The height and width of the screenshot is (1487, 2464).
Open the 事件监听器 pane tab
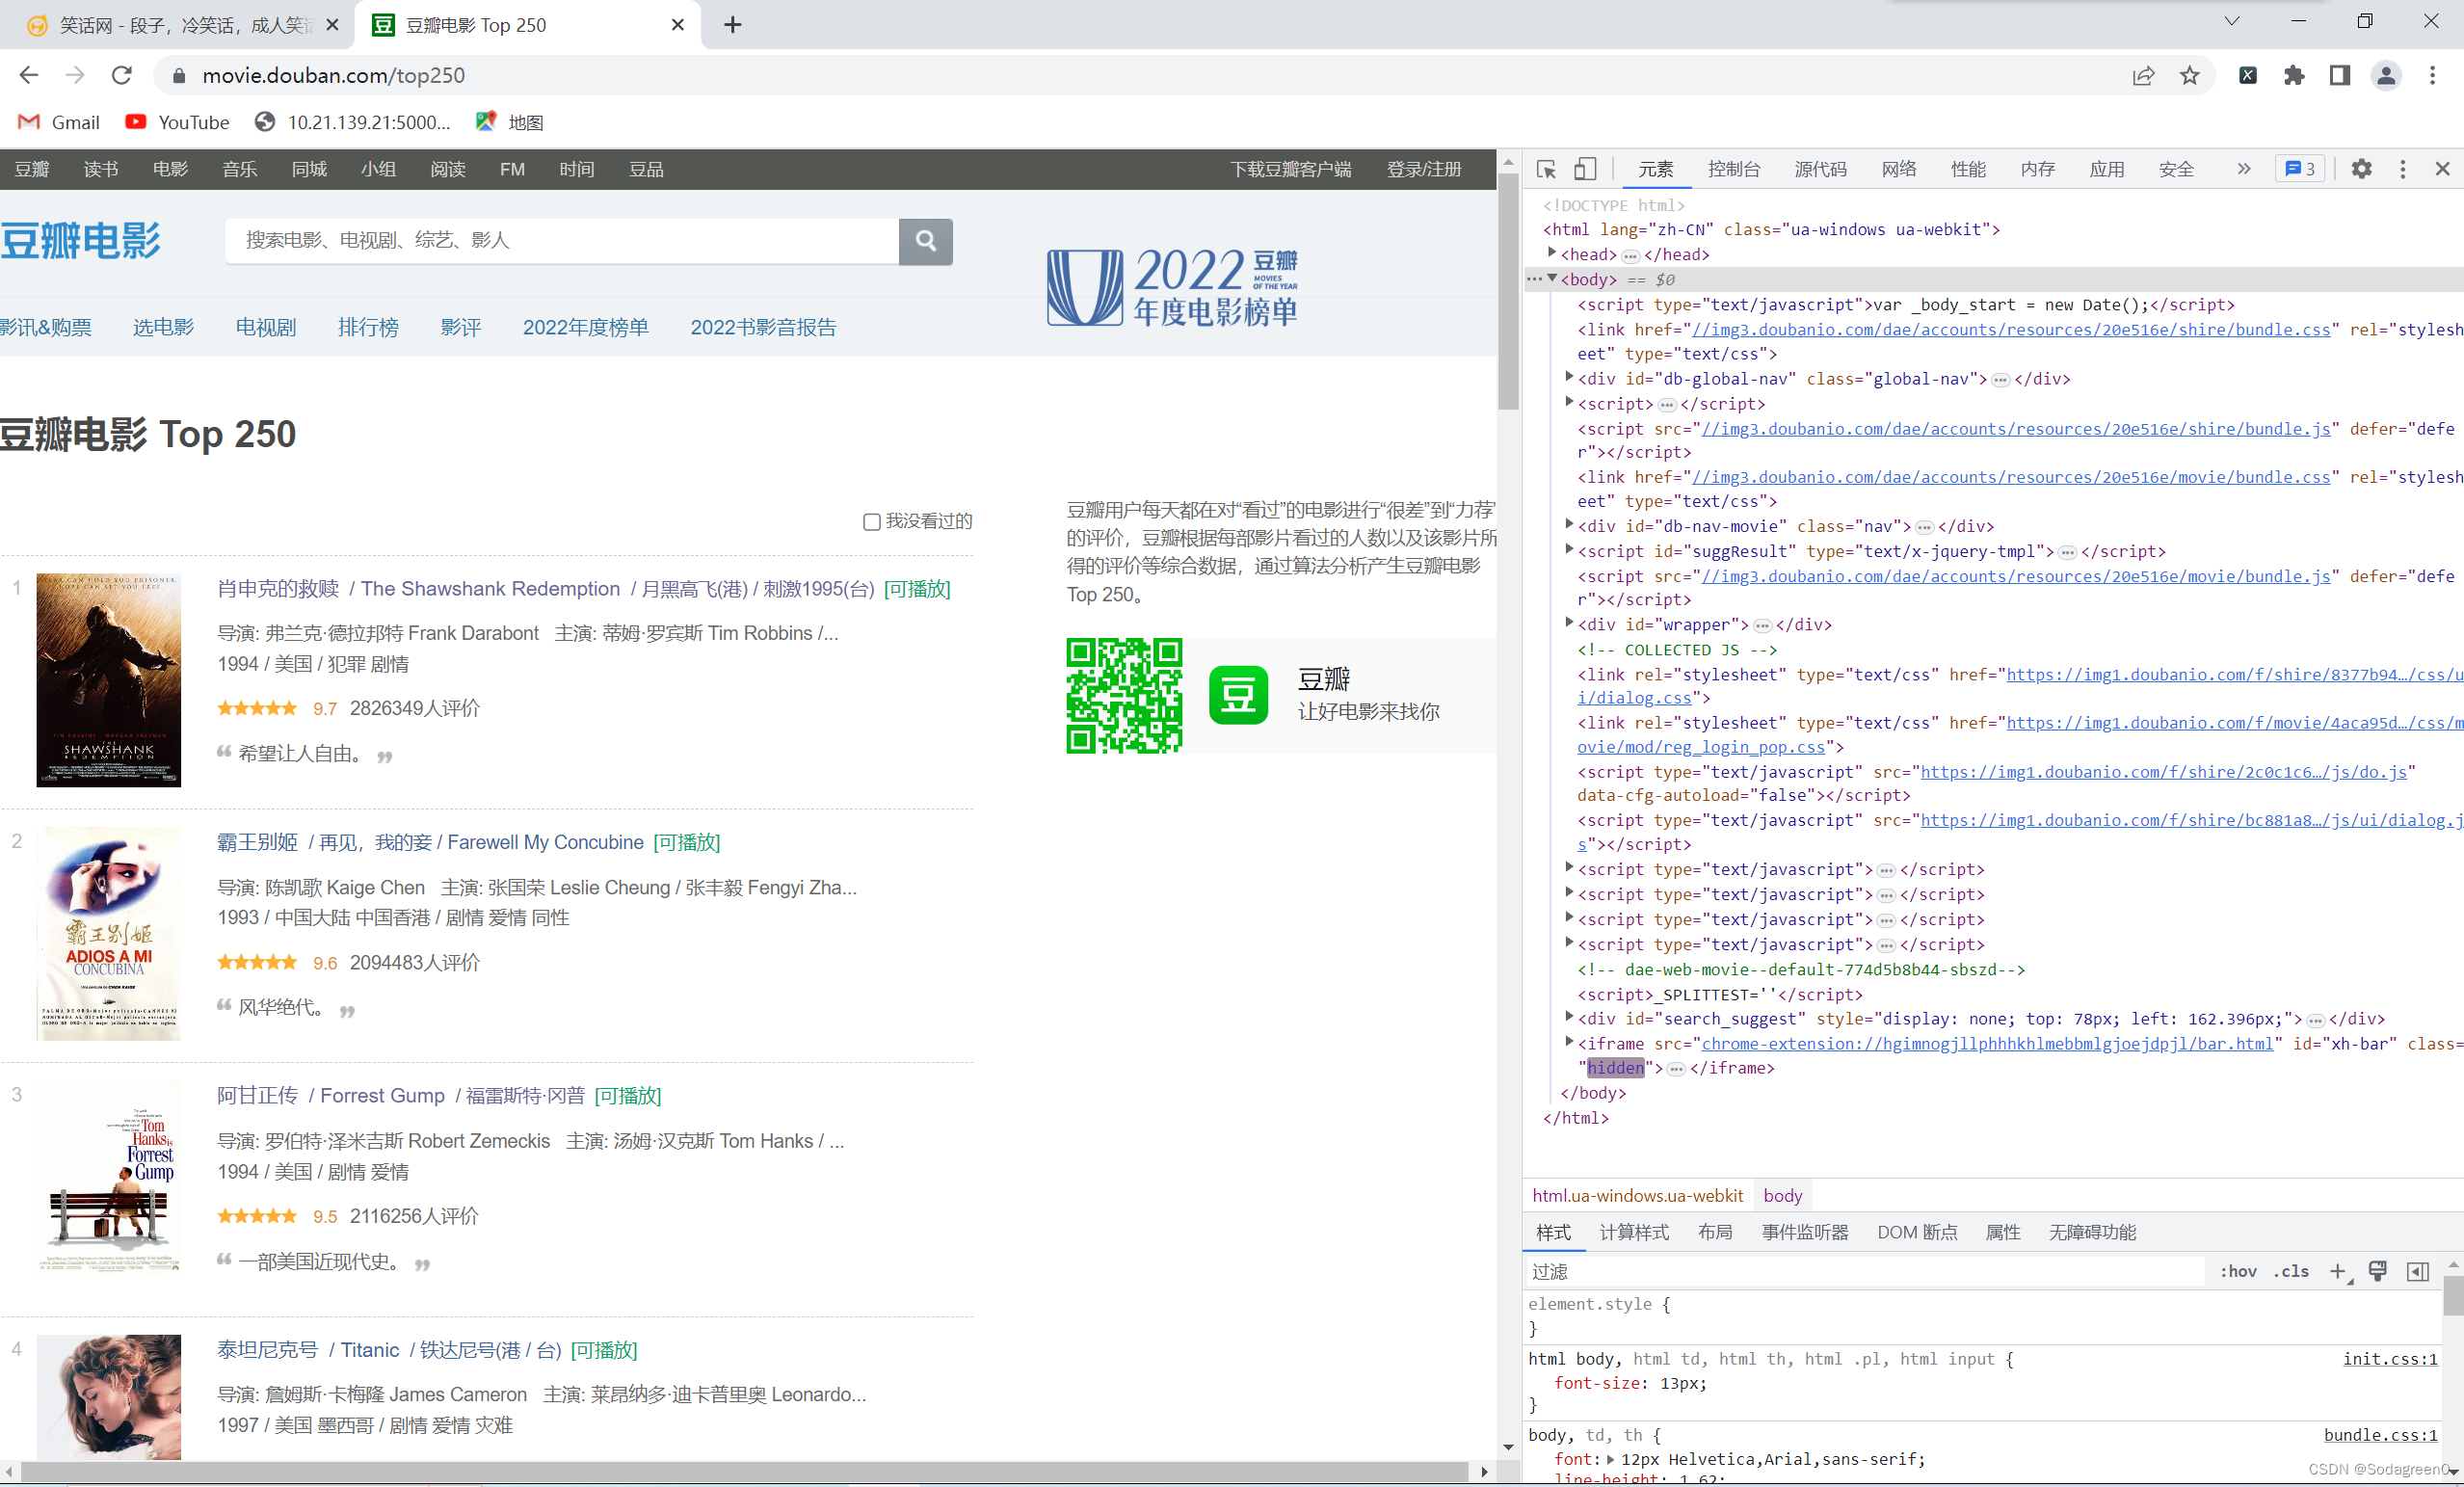pyautogui.click(x=1804, y=1232)
